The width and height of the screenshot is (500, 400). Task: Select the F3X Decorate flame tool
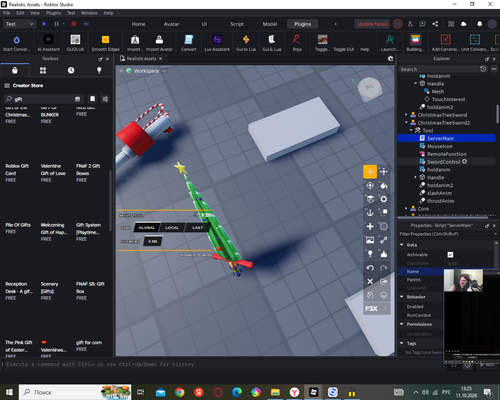tap(384, 254)
